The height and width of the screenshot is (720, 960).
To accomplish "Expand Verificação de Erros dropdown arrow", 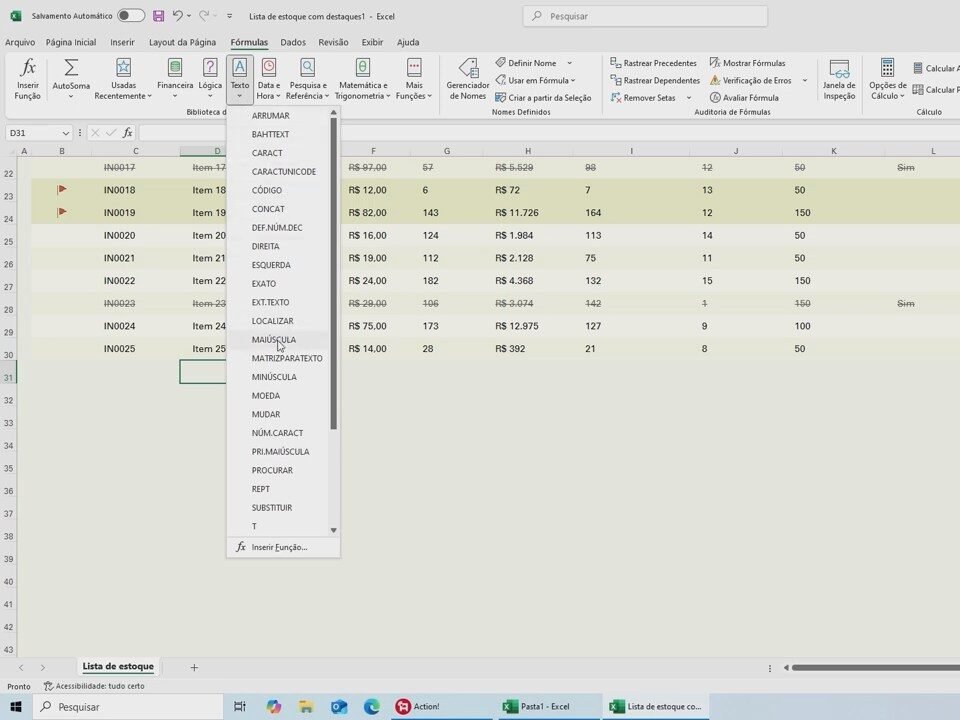I will (x=804, y=80).
